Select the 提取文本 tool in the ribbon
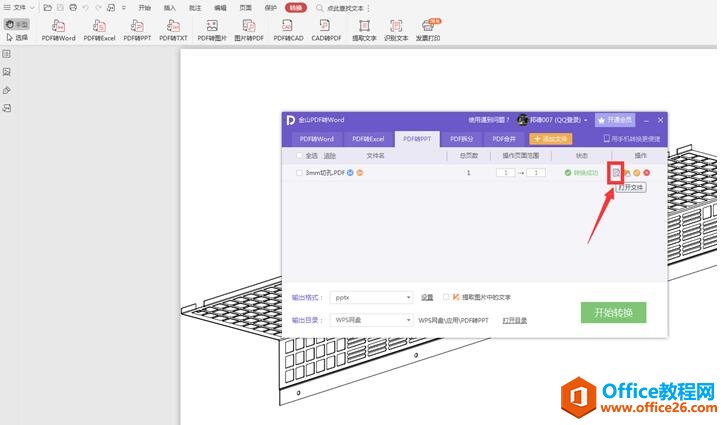The width and height of the screenshot is (724, 425). [364, 30]
